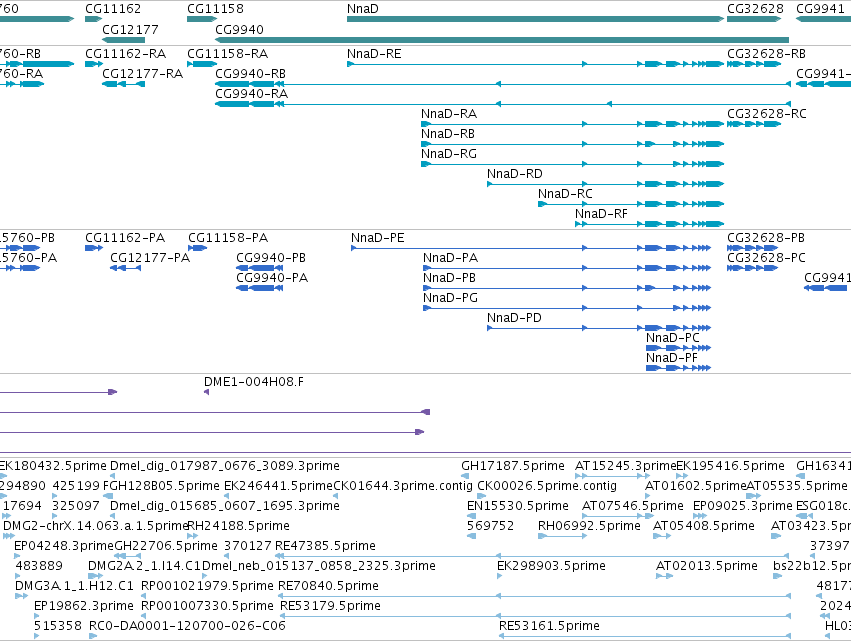The height and width of the screenshot is (641, 851).
Task: Select protein NnaD-PF
Action: 671,358
